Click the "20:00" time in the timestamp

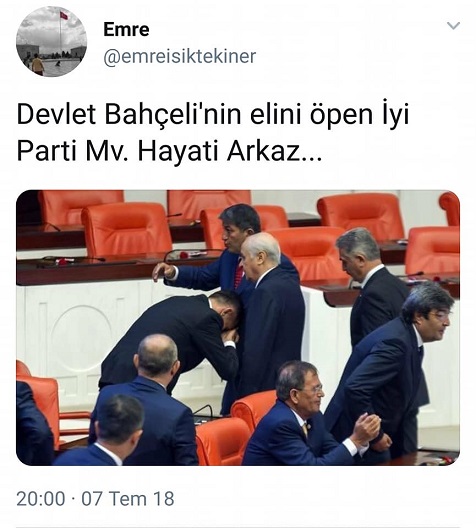41,499
